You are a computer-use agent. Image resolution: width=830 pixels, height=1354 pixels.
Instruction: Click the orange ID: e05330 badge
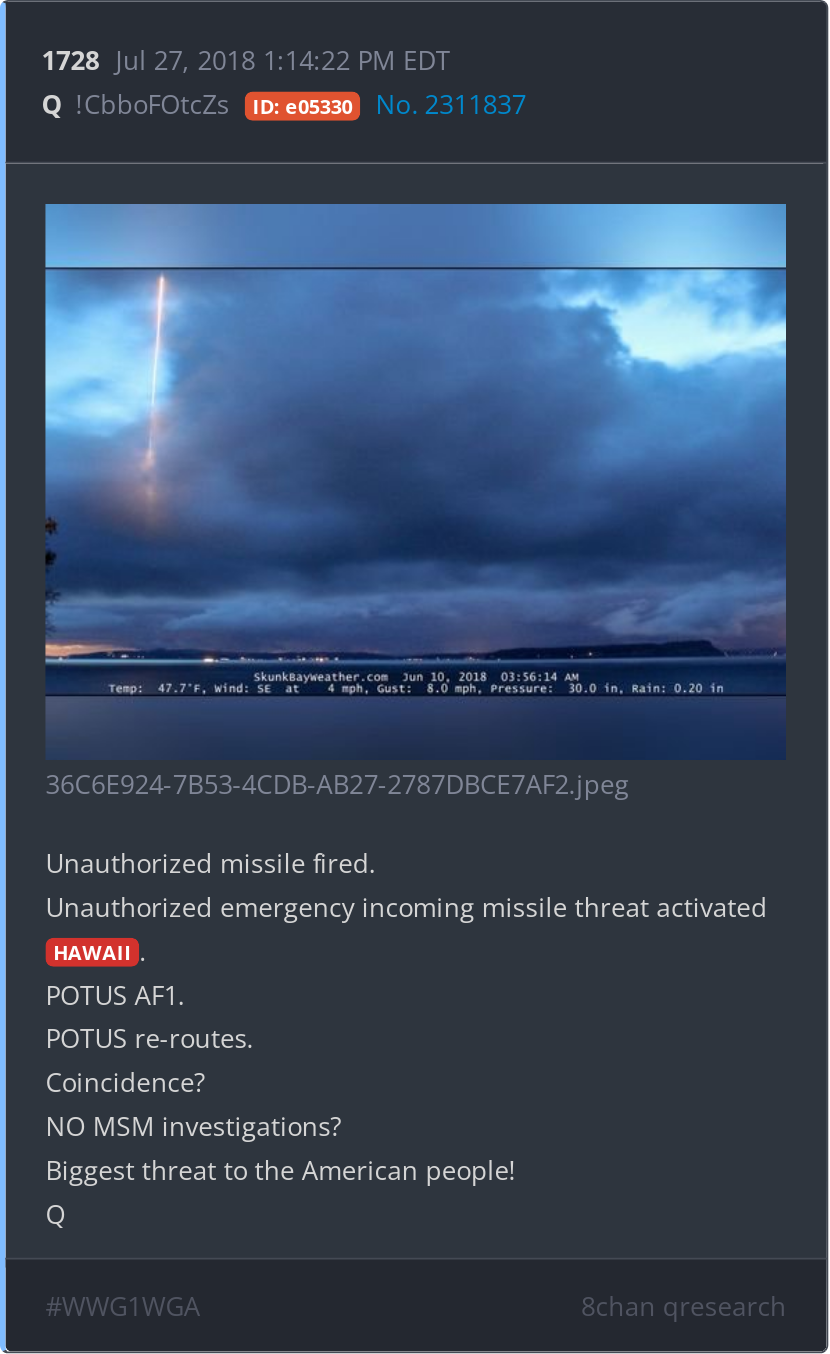tap(302, 106)
